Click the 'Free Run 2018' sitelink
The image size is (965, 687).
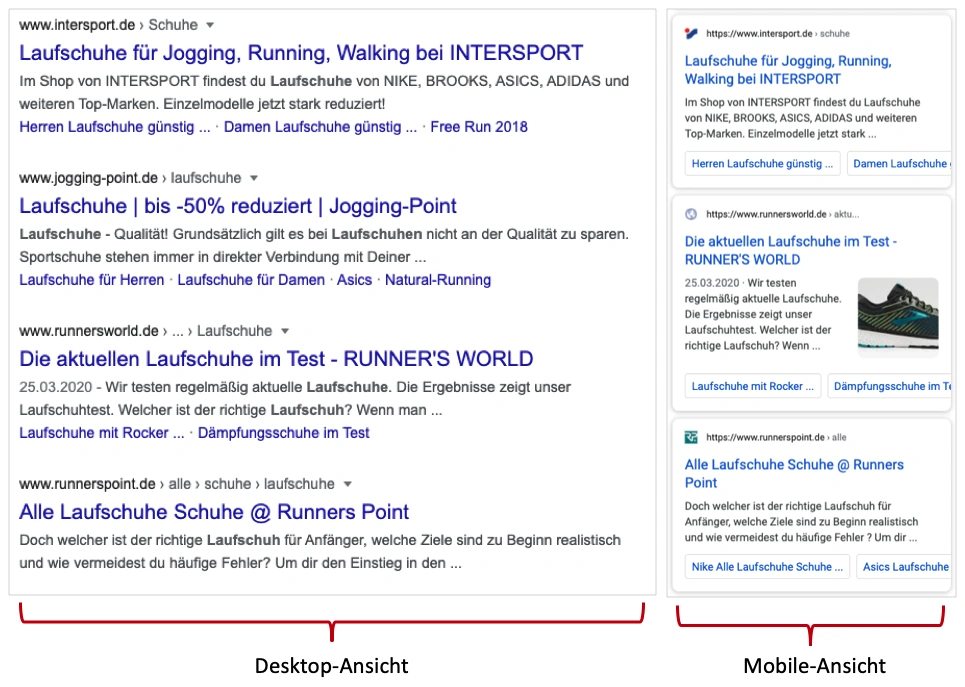(x=479, y=127)
